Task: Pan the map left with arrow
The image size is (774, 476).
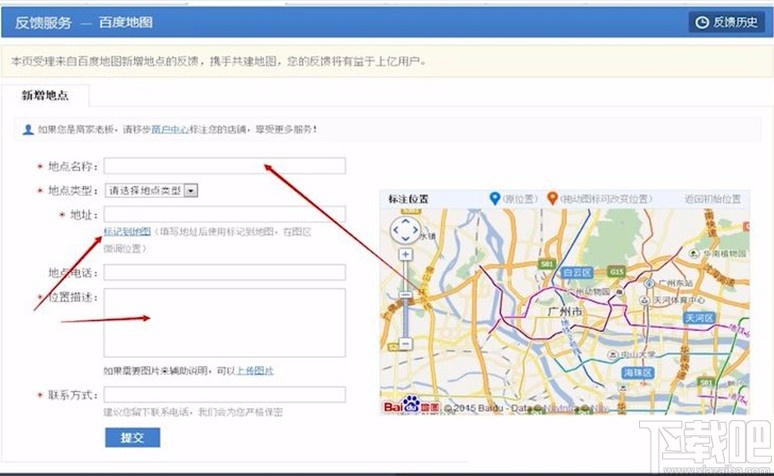Action: point(396,230)
